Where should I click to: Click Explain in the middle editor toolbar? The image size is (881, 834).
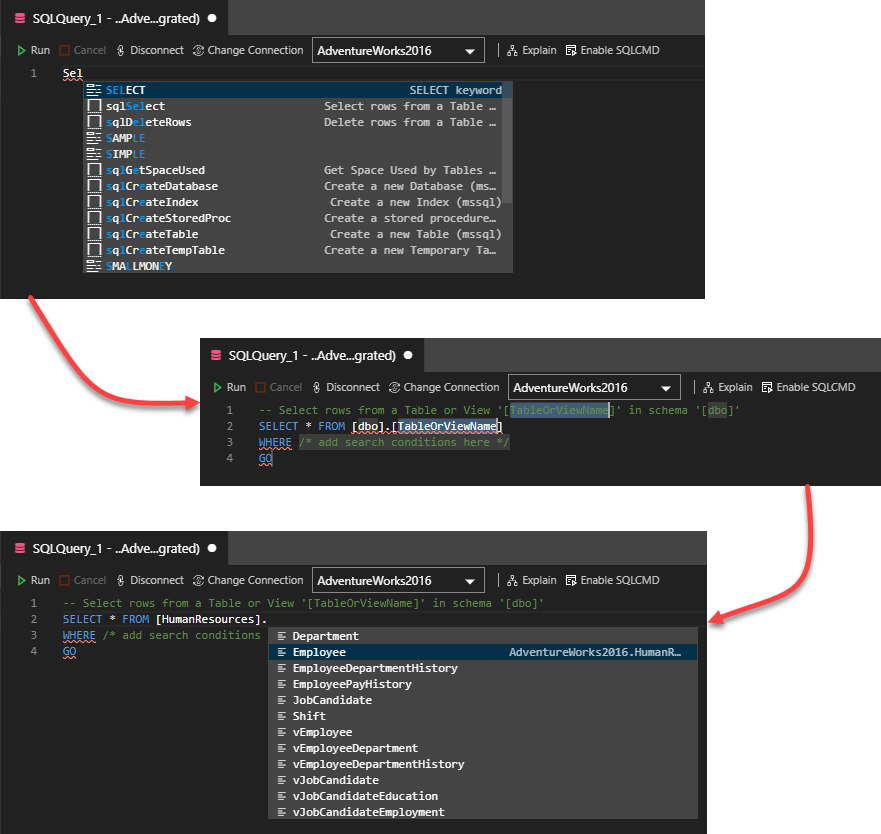pyautogui.click(x=728, y=388)
